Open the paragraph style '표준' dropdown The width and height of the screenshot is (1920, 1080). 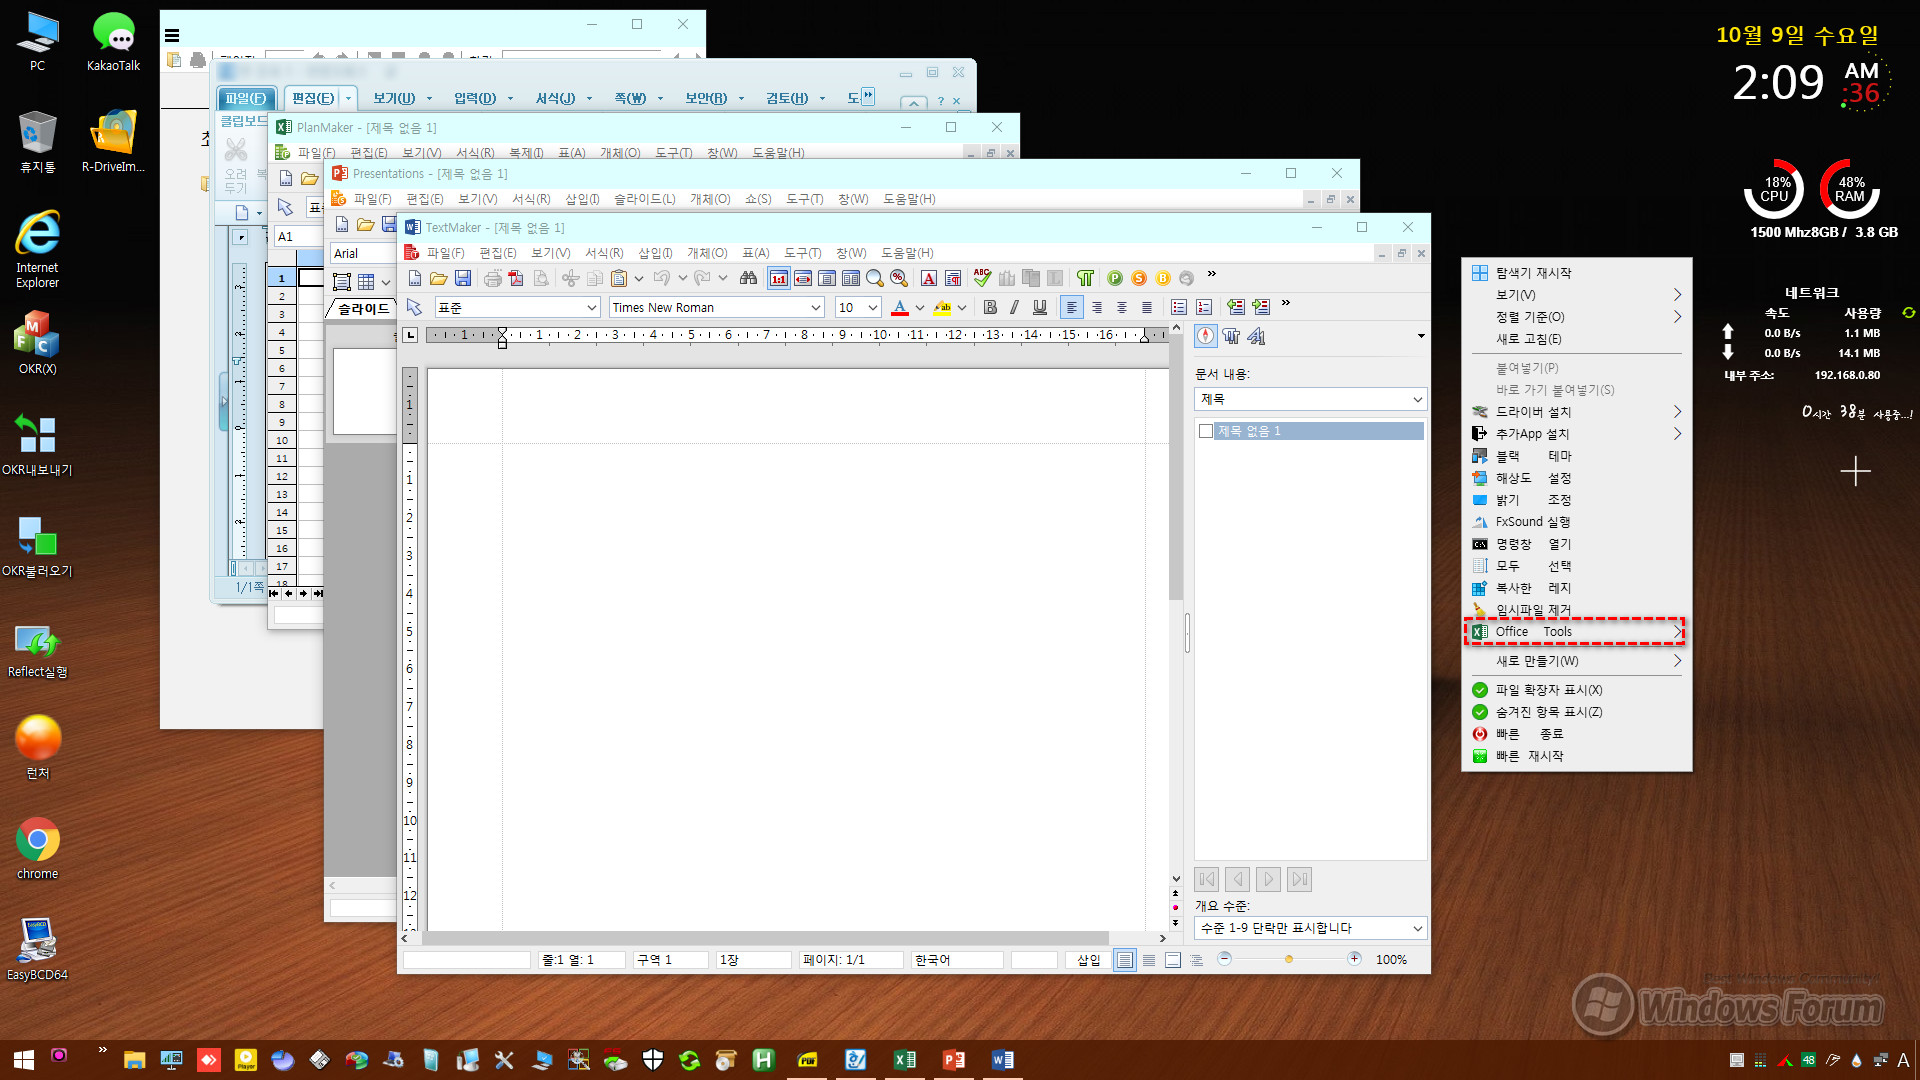click(x=592, y=308)
